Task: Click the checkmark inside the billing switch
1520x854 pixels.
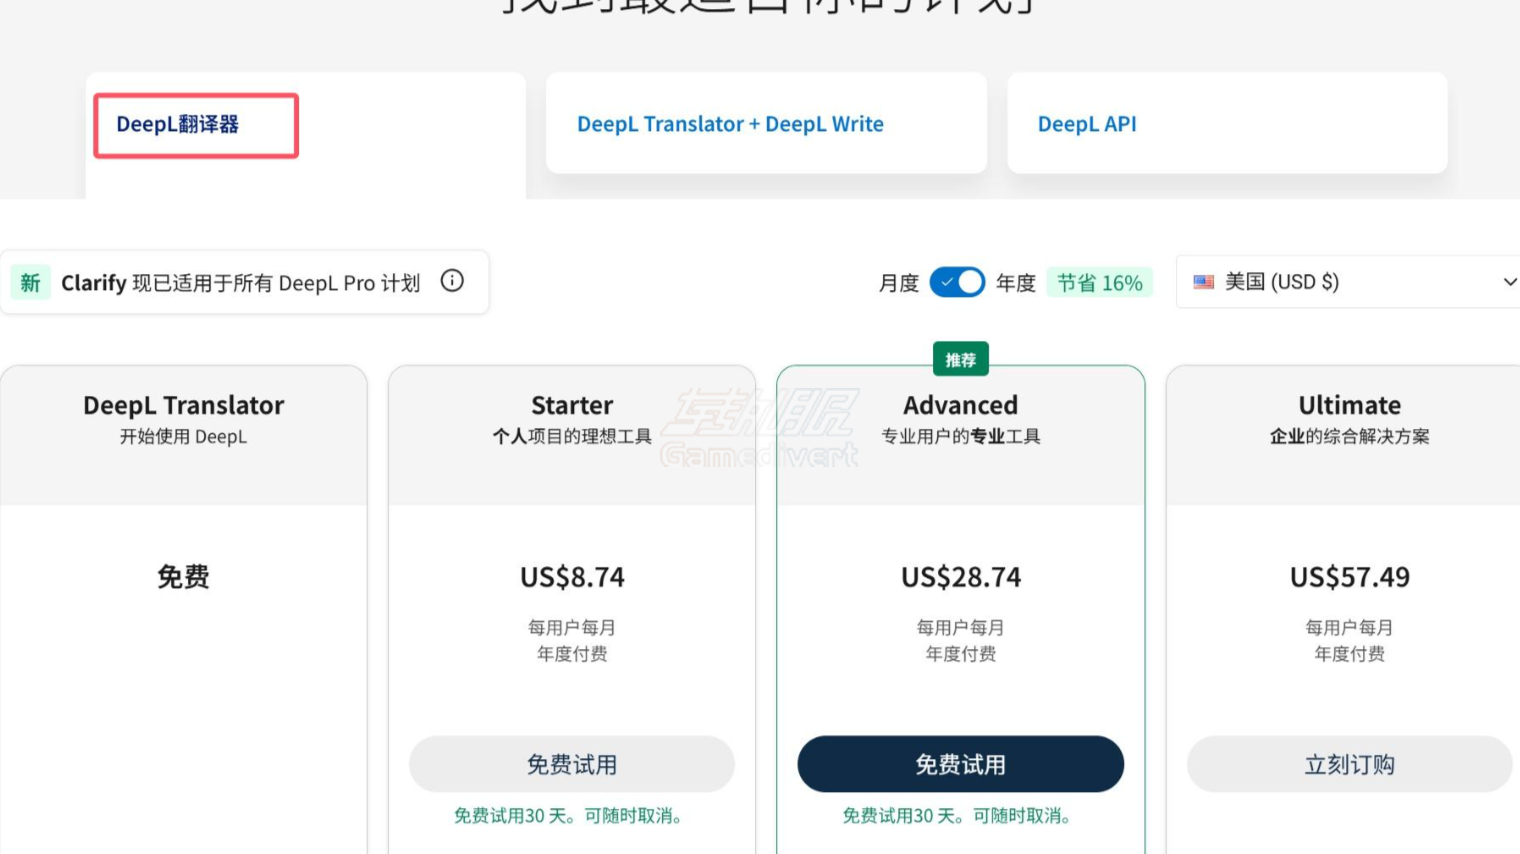Action: coord(946,282)
